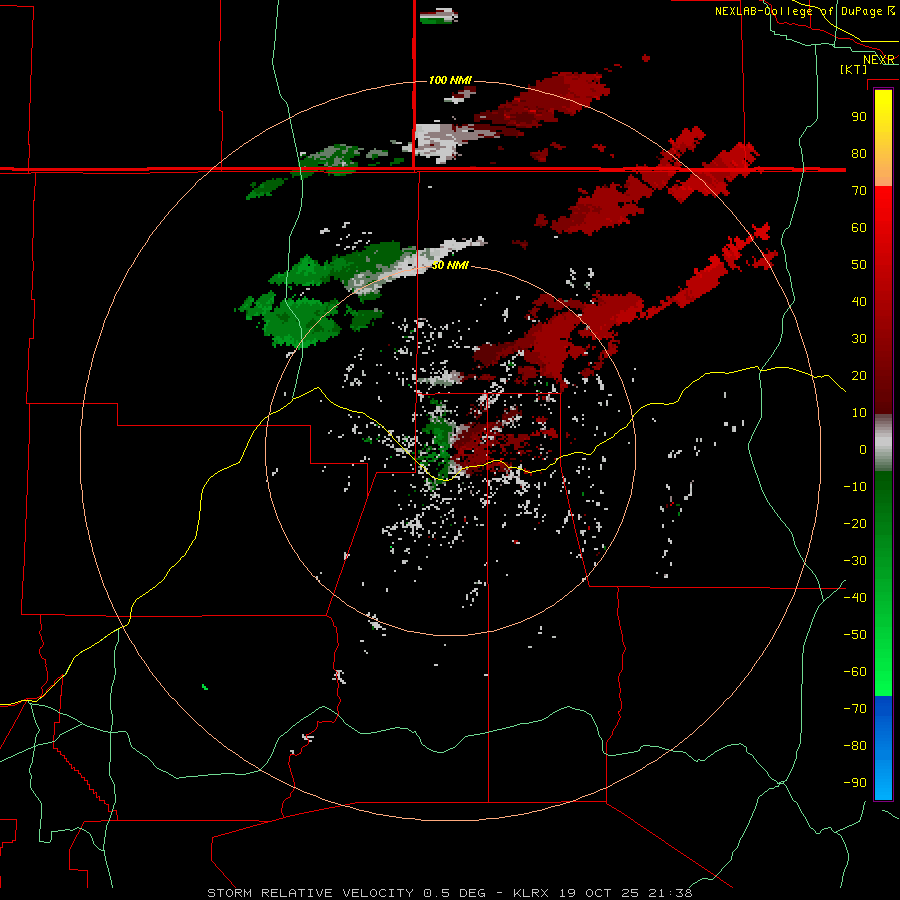Click the 19 OCT 25 date text
Screen dimensions: 900x900
(599, 893)
